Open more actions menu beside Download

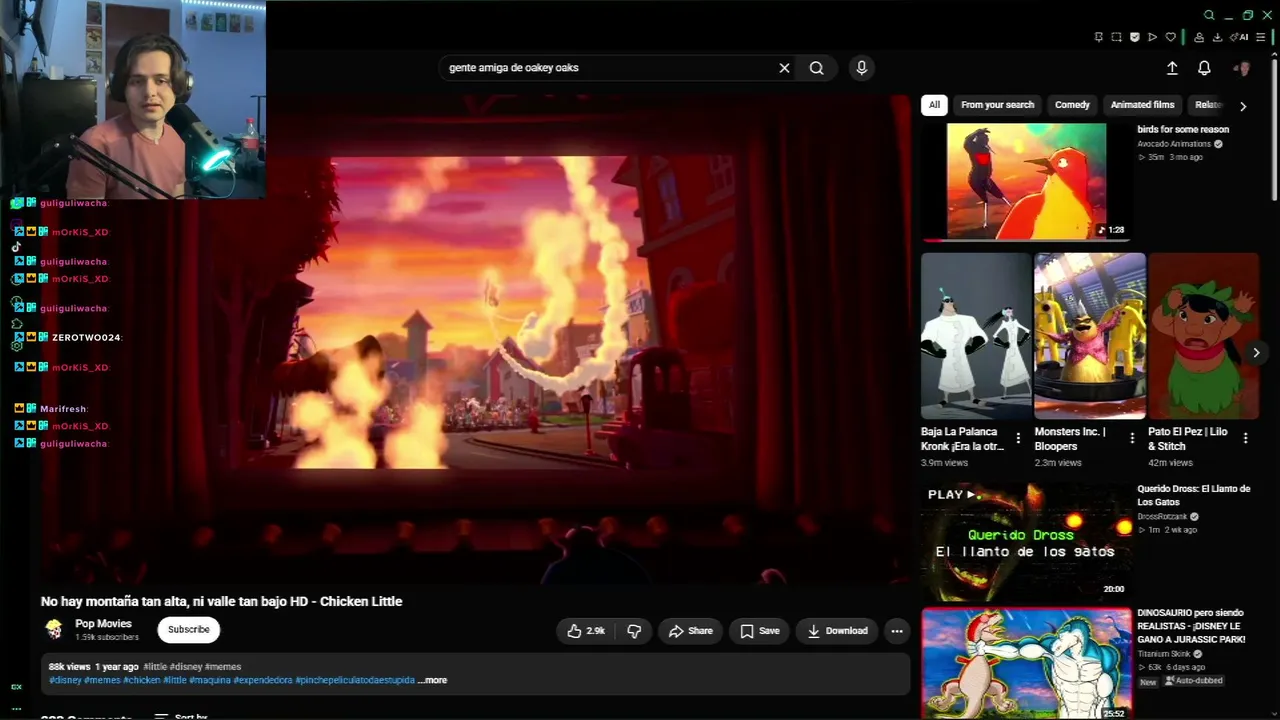coord(897,631)
